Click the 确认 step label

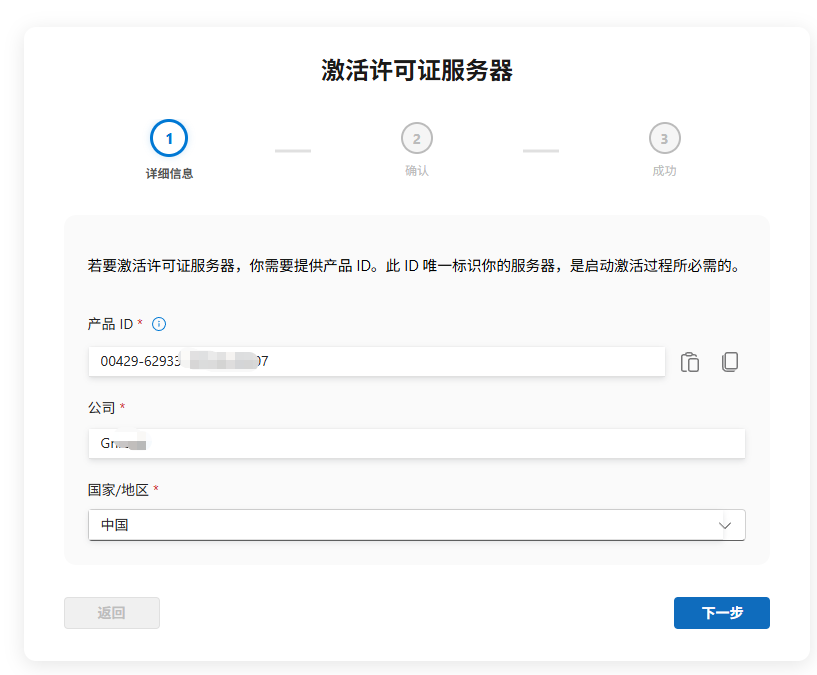click(x=417, y=170)
